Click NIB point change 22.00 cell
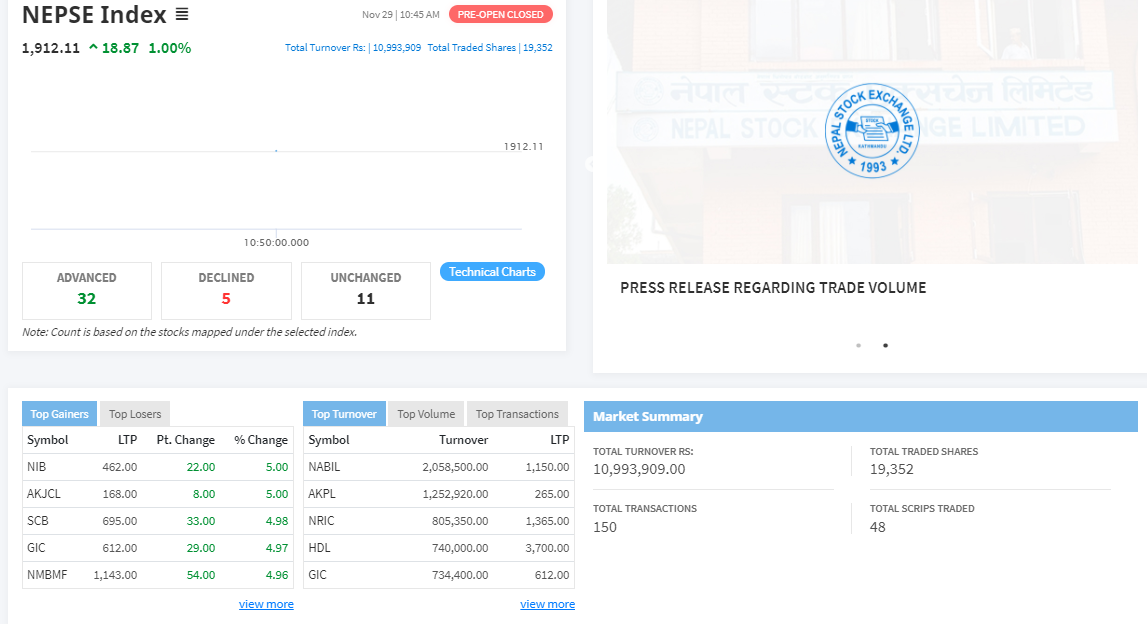Viewport: 1147px width, 624px height. 201,467
